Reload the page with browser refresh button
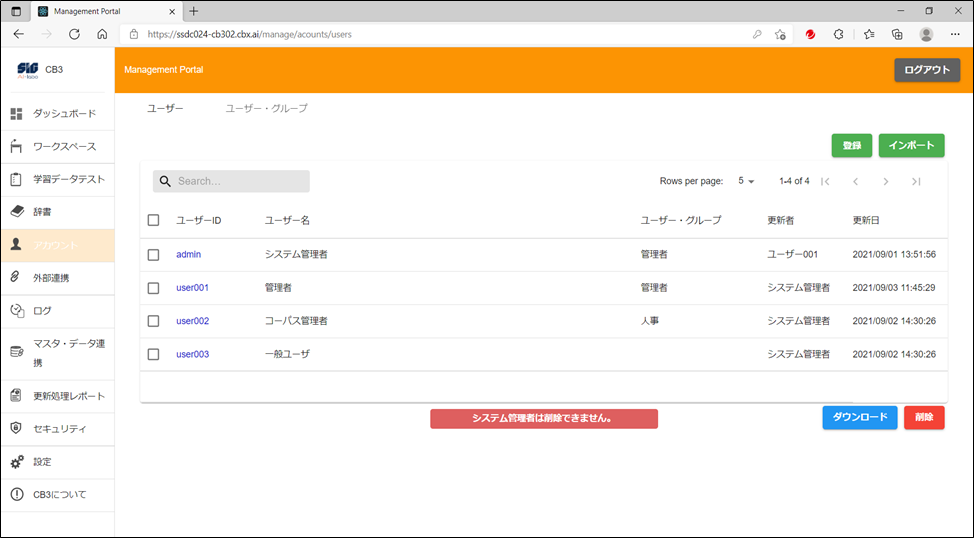The width and height of the screenshot is (974, 538). (74, 34)
